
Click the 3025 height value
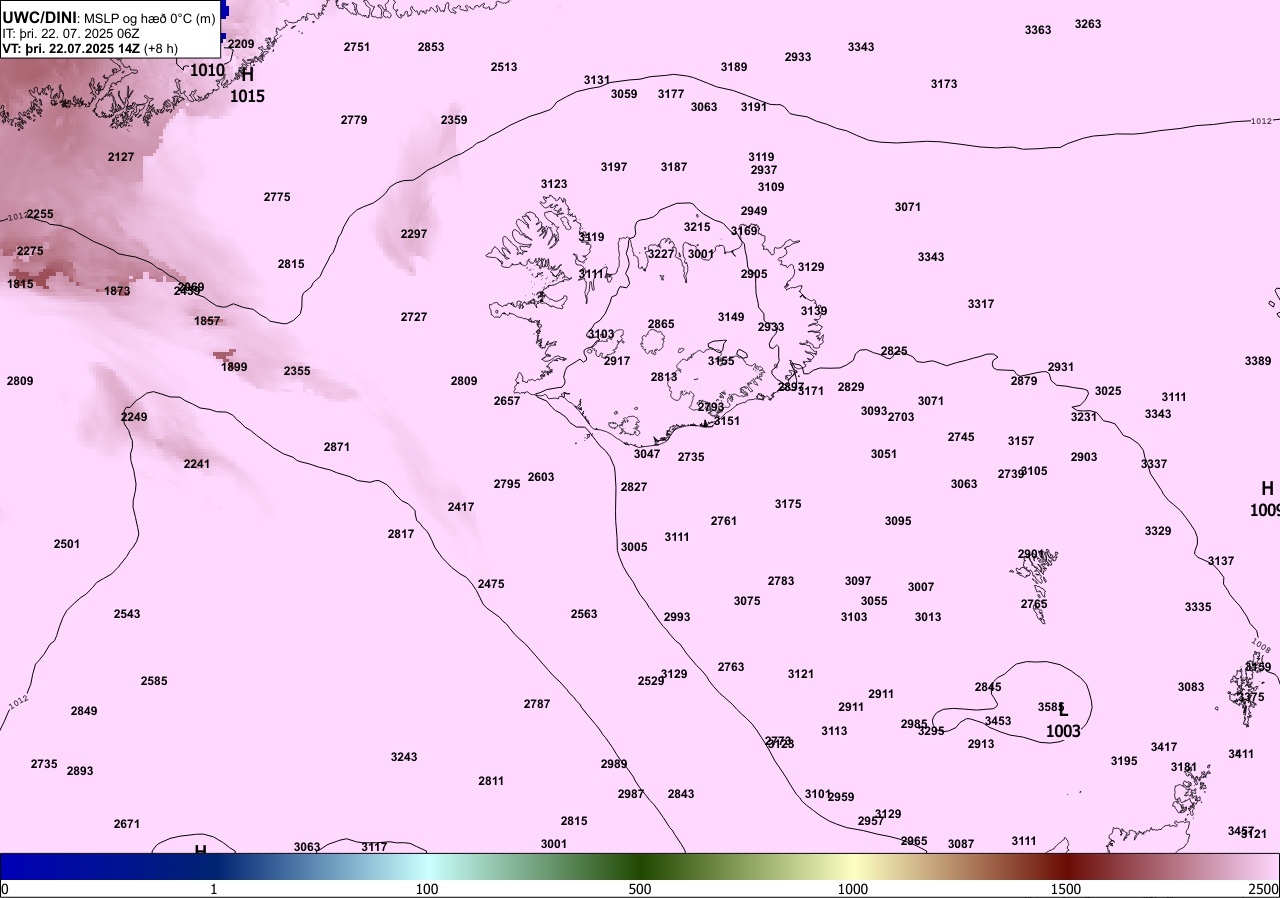point(1108,391)
